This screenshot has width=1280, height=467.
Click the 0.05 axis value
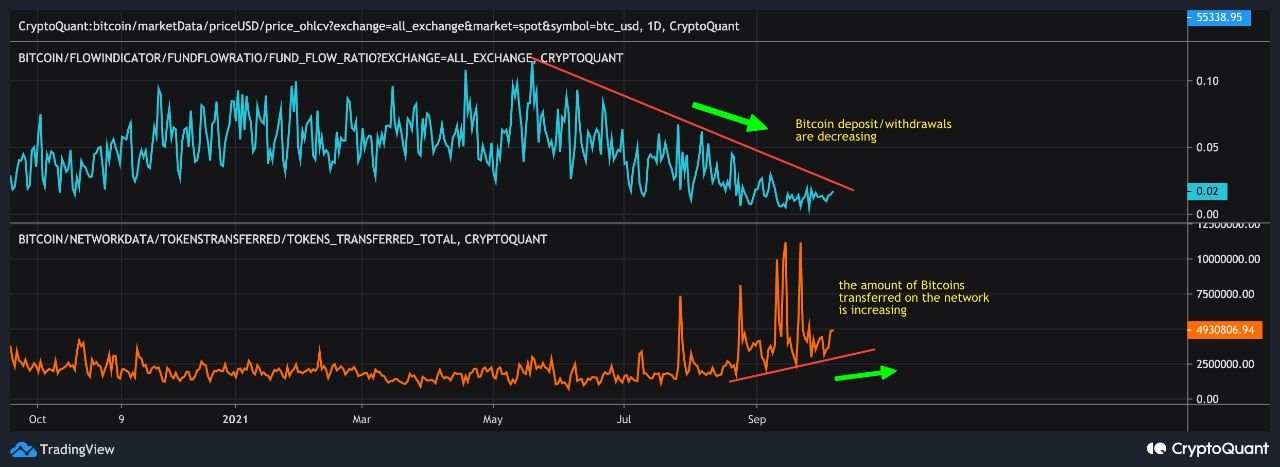pos(1209,148)
